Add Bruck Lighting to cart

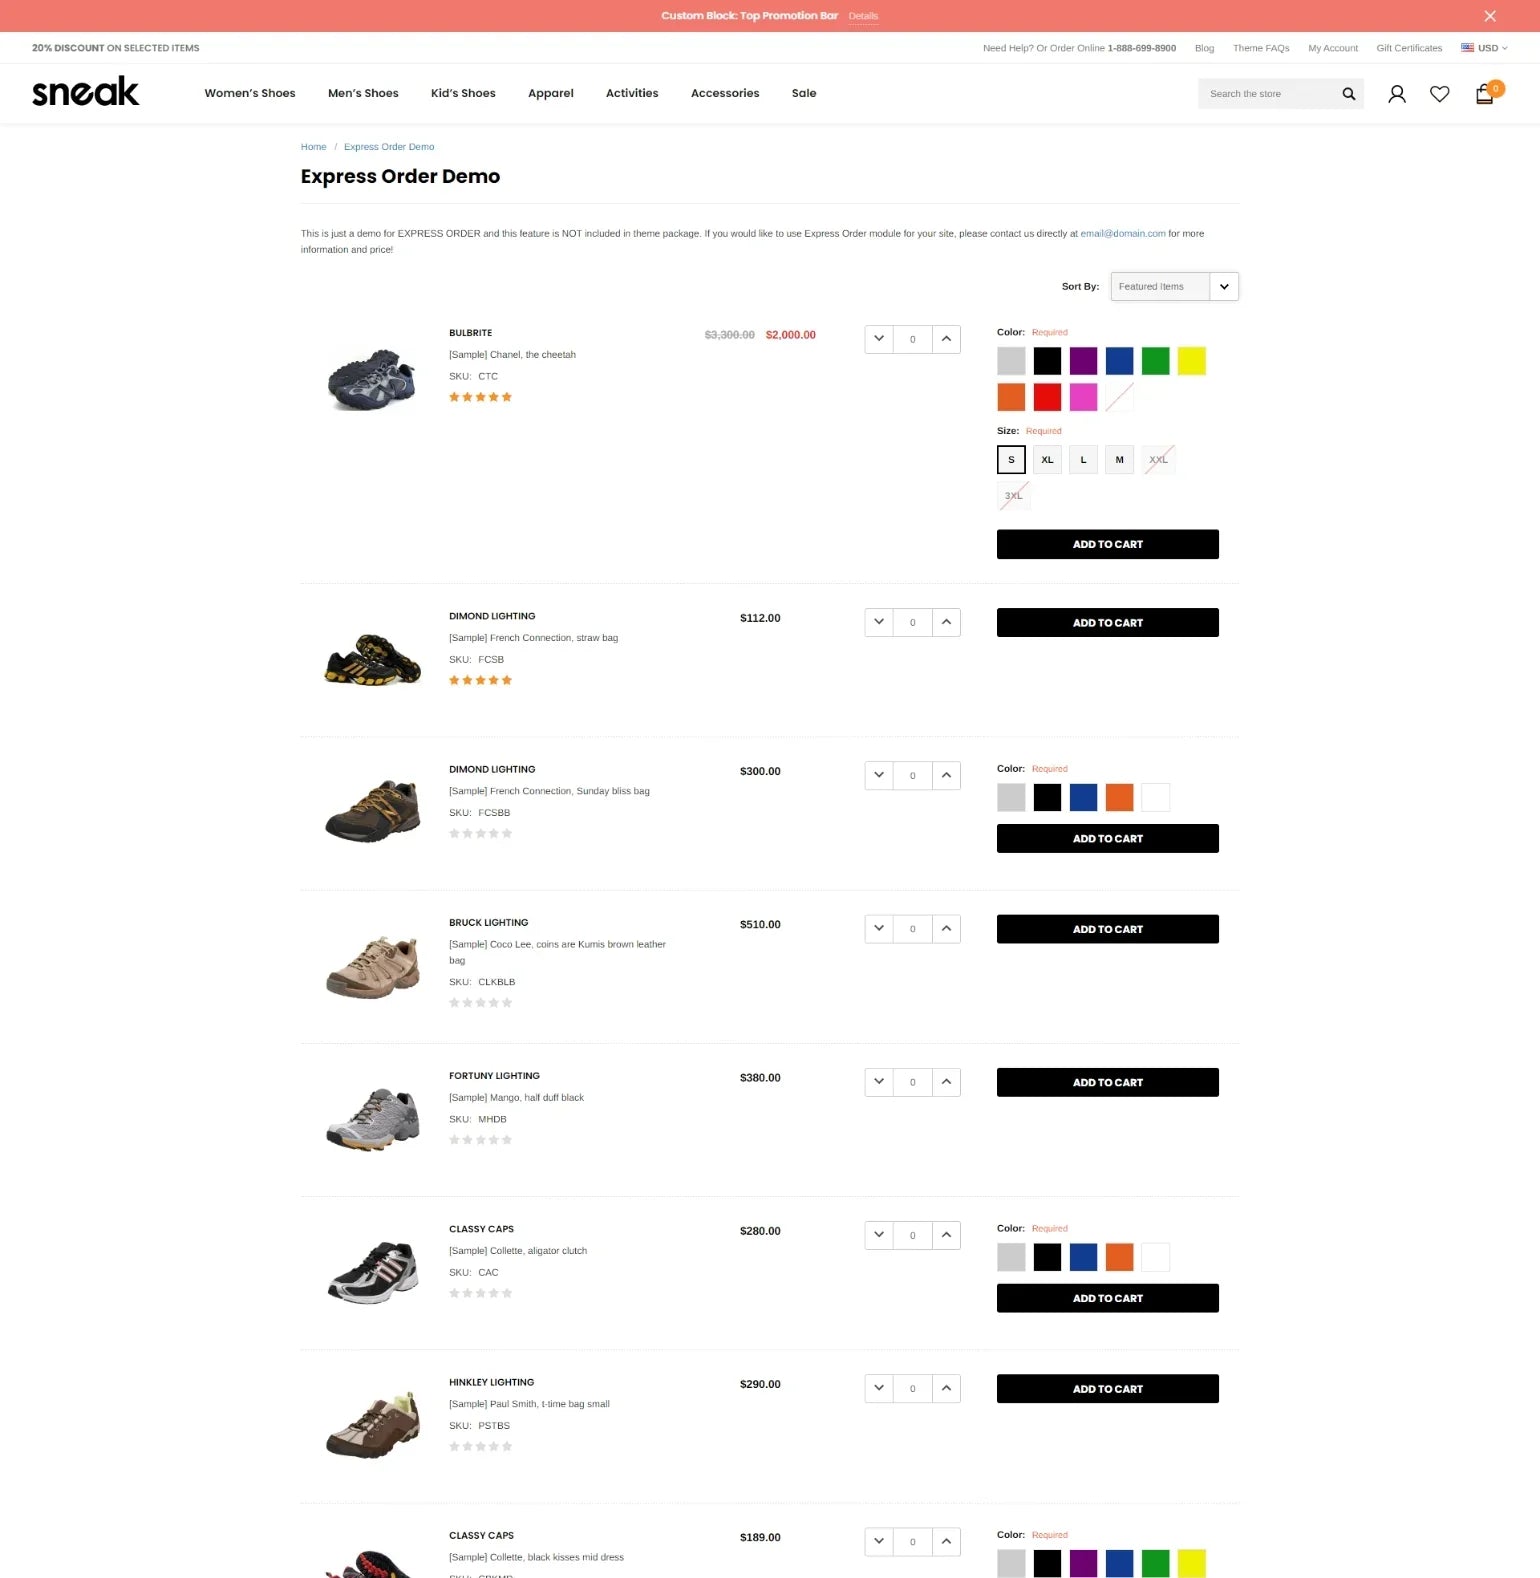(x=1107, y=929)
